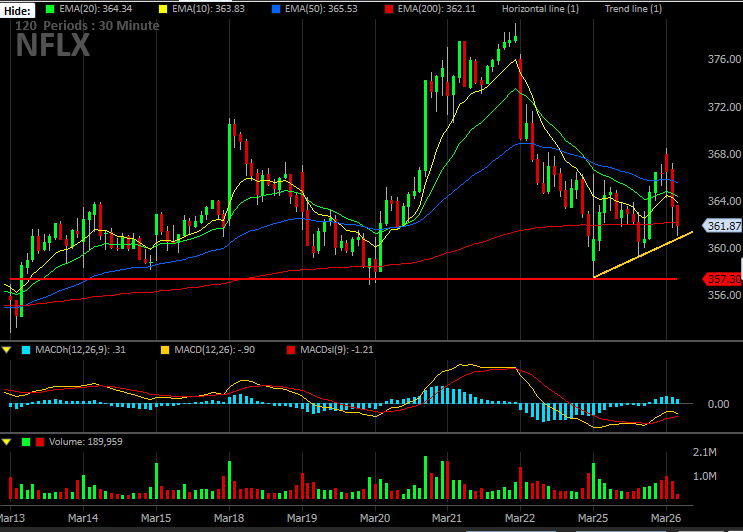Click the Mar21 date axis label

[x=447, y=518]
